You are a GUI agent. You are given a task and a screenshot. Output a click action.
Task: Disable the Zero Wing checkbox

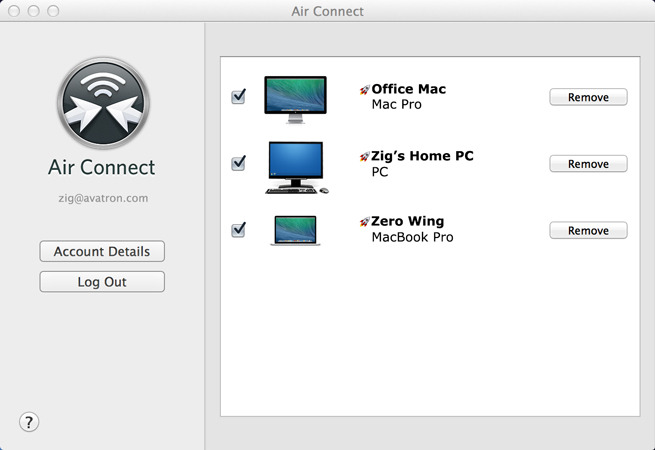tap(238, 230)
